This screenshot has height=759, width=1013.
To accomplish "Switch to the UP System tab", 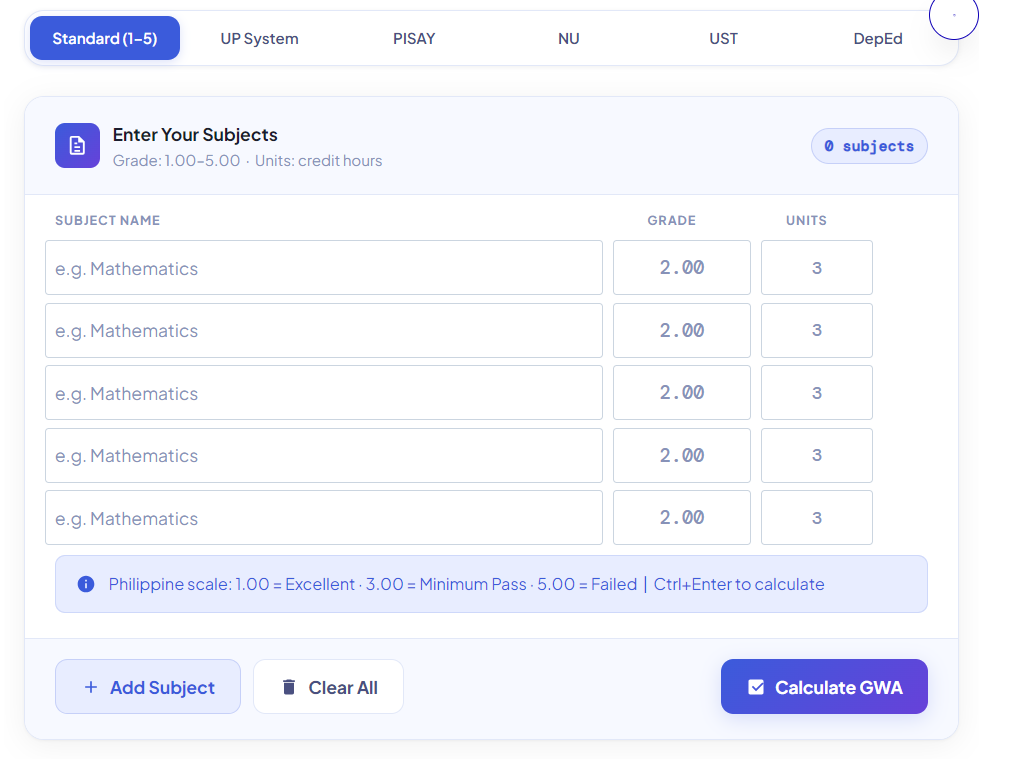I will tap(258, 38).
